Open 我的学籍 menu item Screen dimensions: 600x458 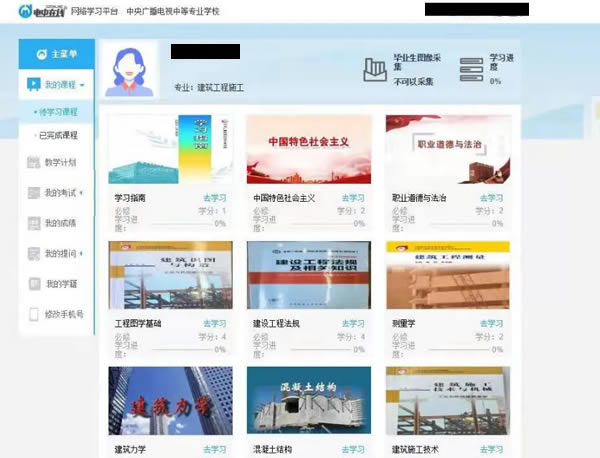tap(61, 284)
